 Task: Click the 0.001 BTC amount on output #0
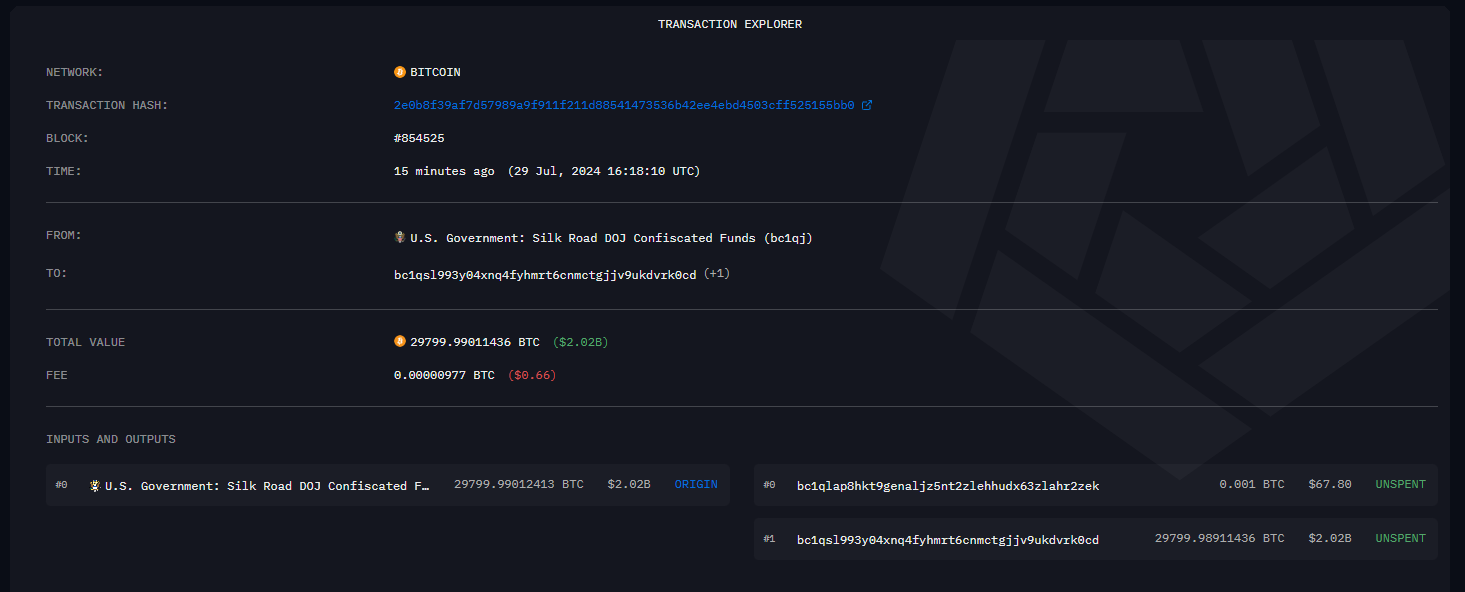coord(1251,485)
